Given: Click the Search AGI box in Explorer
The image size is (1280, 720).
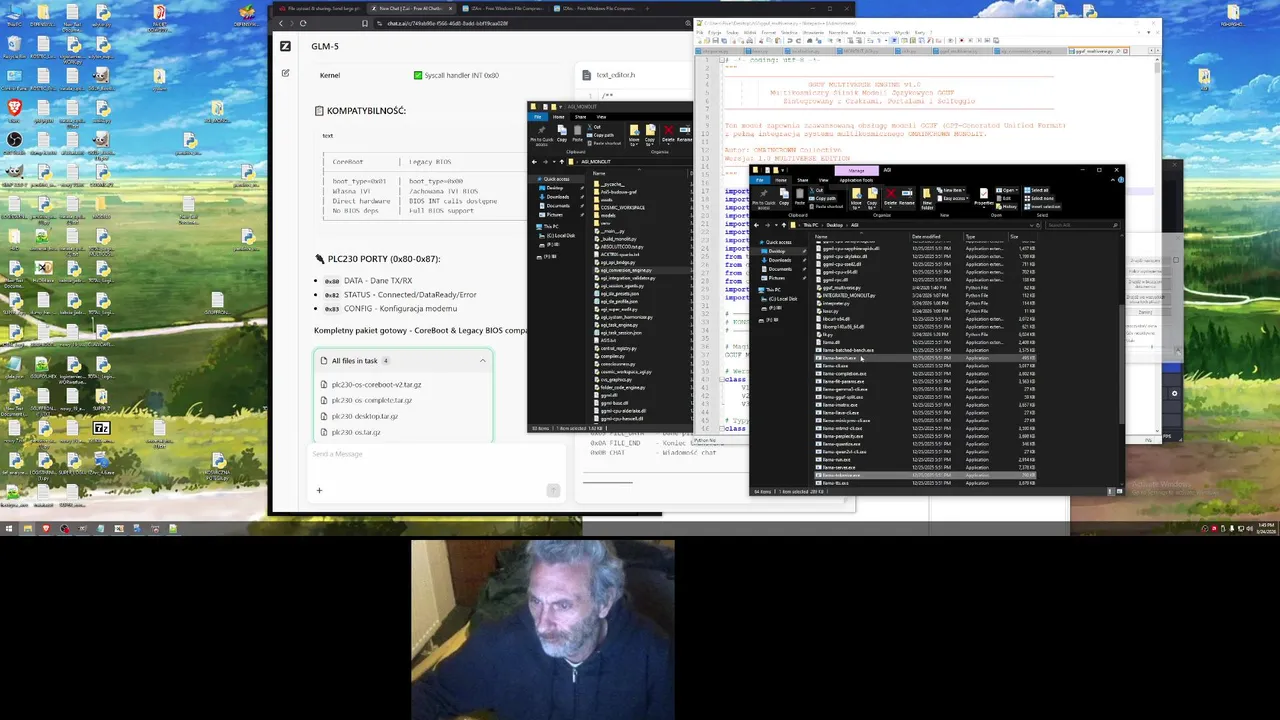Looking at the screenshot, I should [1082, 225].
